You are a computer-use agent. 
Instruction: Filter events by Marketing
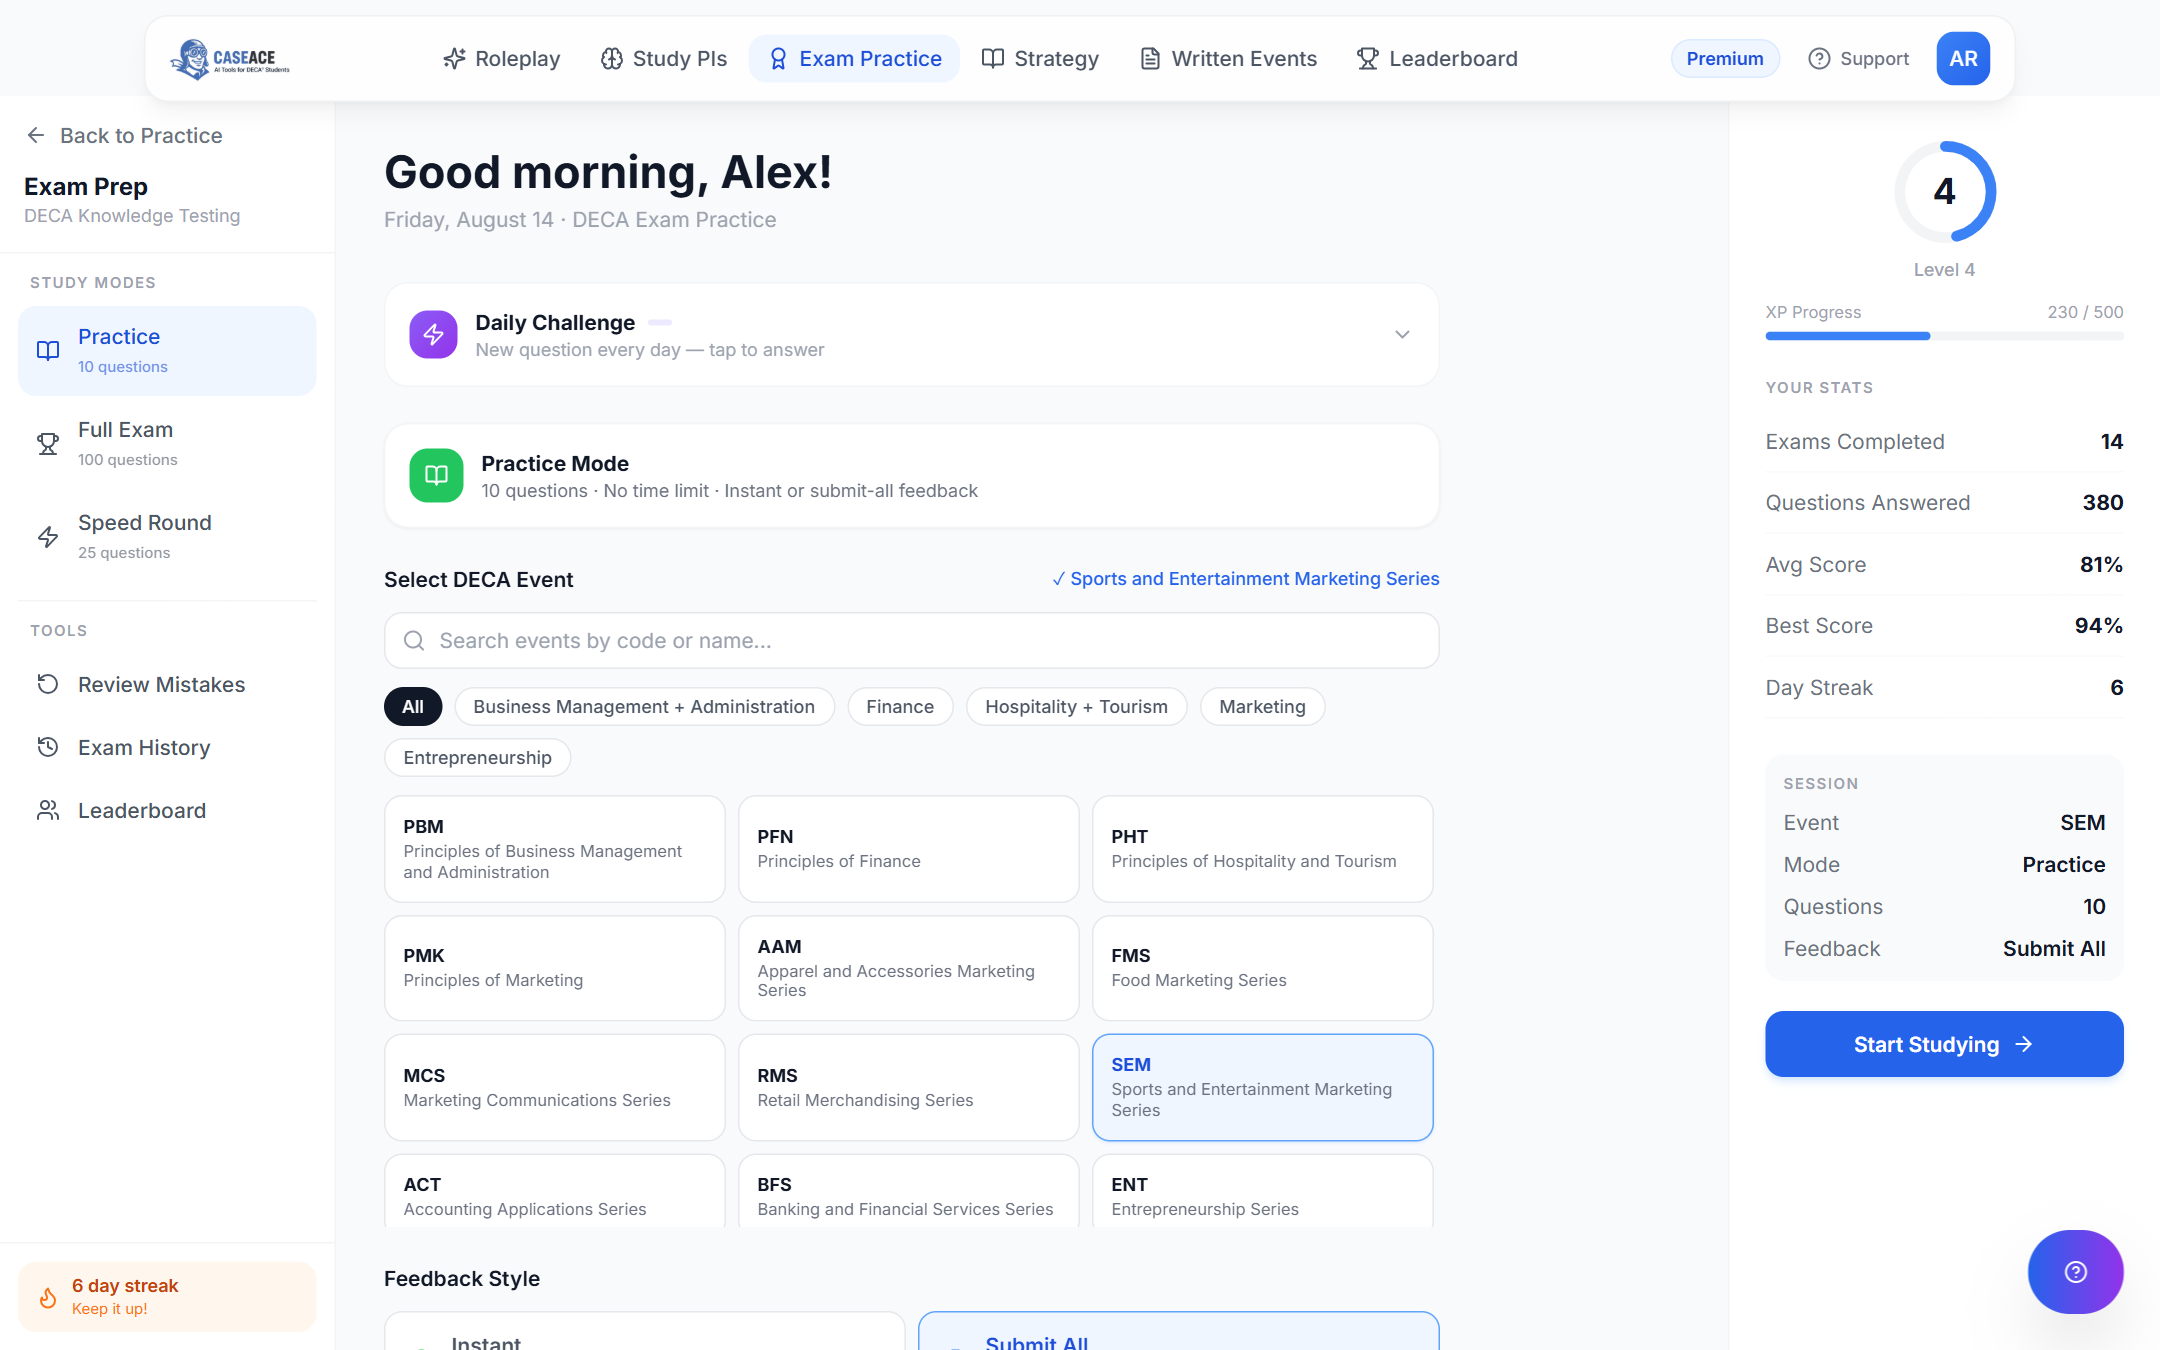(x=1262, y=707)
